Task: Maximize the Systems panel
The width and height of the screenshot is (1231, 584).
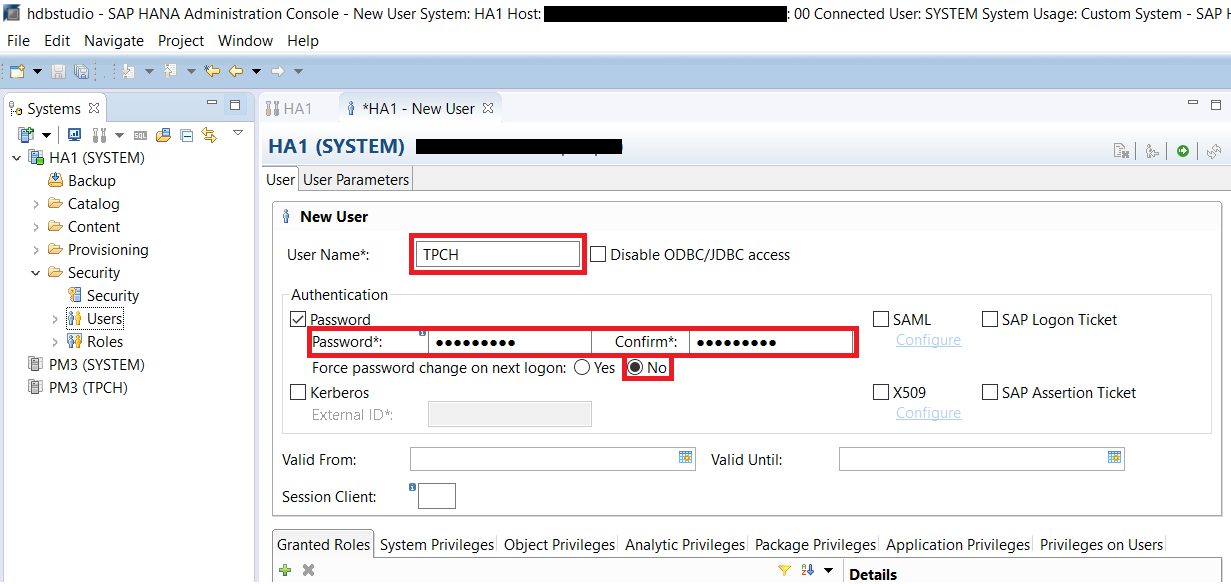Action: [235, 105]
